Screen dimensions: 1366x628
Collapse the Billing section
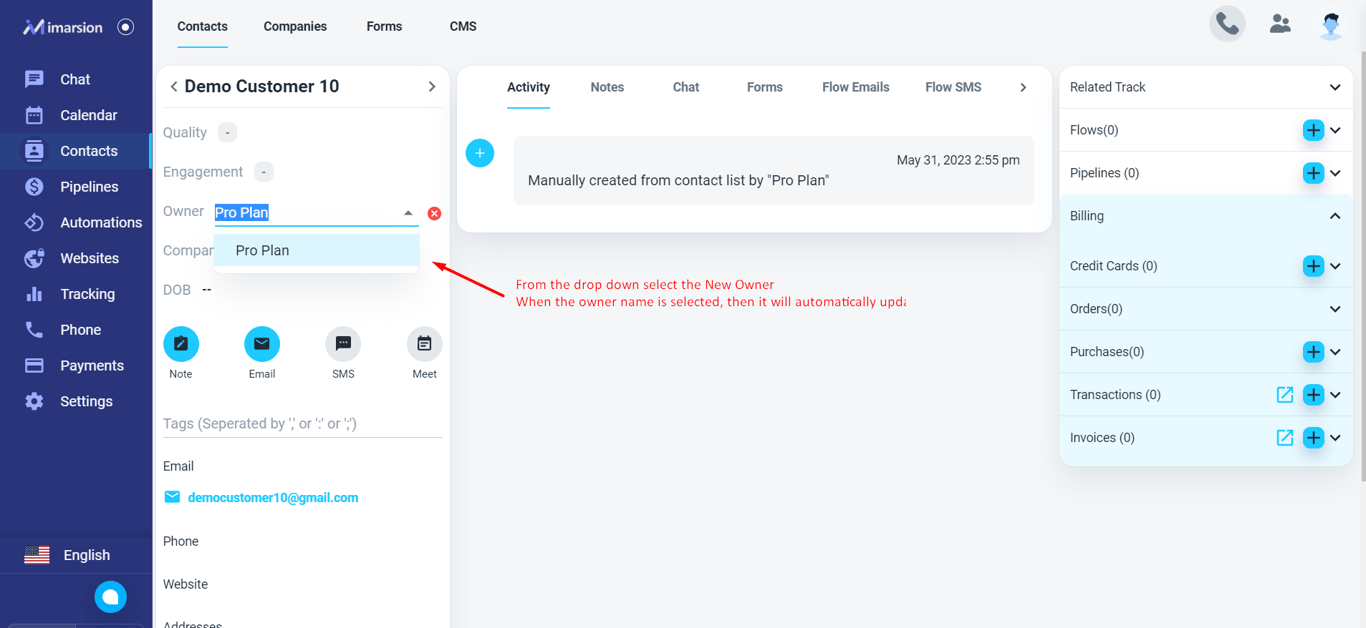(1335, 216)
